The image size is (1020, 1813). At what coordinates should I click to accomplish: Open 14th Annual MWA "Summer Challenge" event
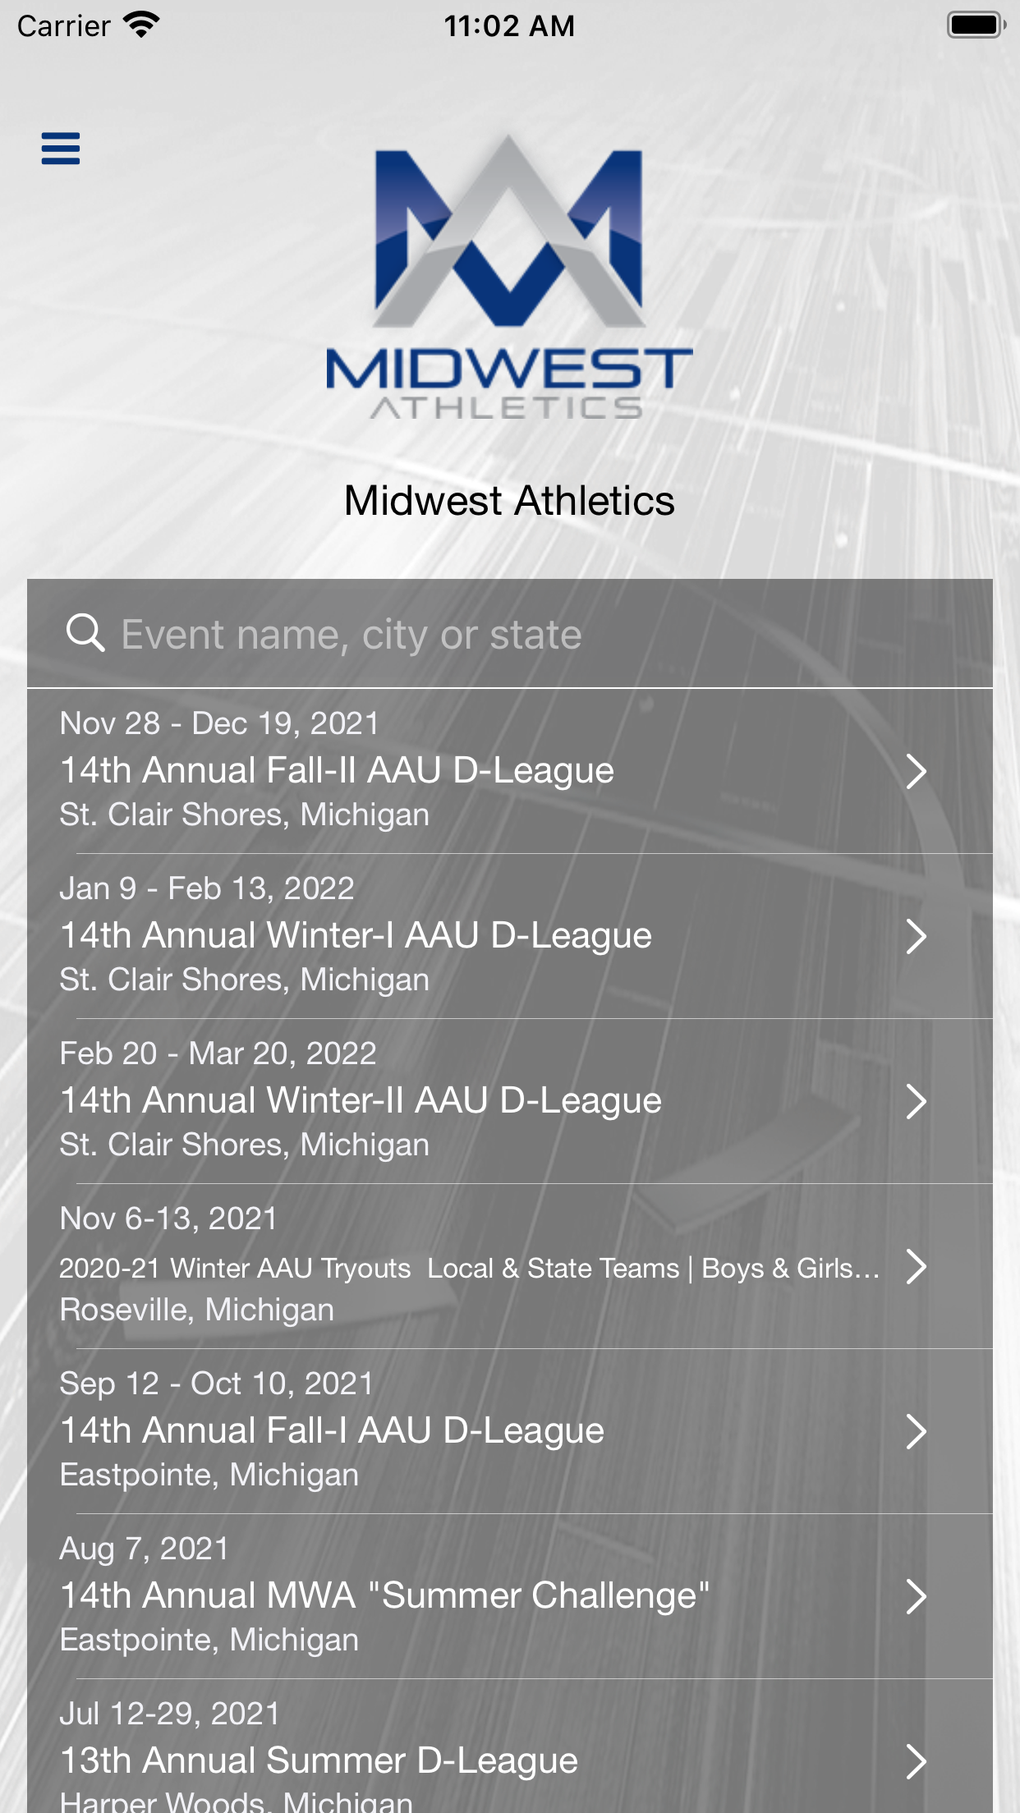click(x=385, y=1595)
